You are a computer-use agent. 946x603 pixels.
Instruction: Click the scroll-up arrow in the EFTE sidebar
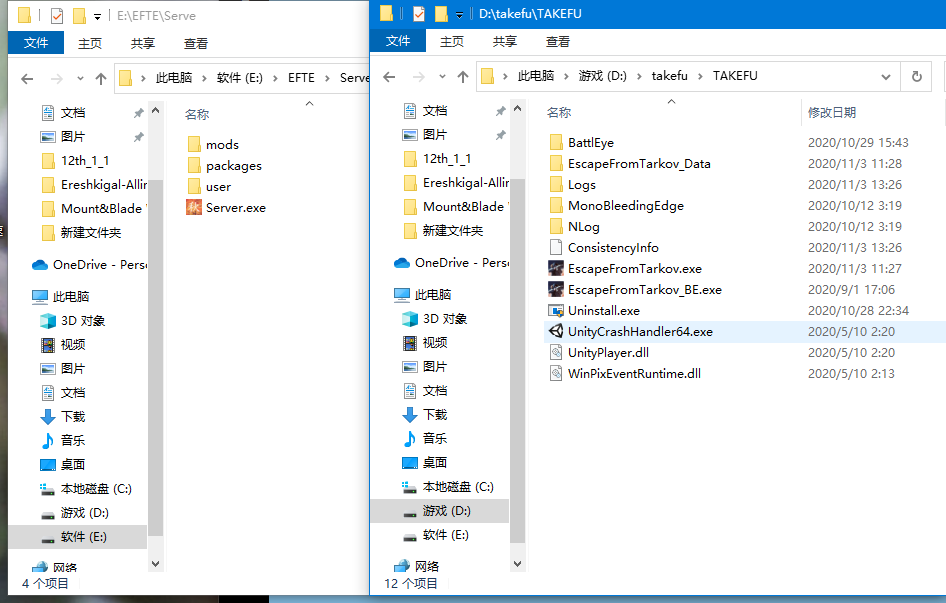point(155,111)
